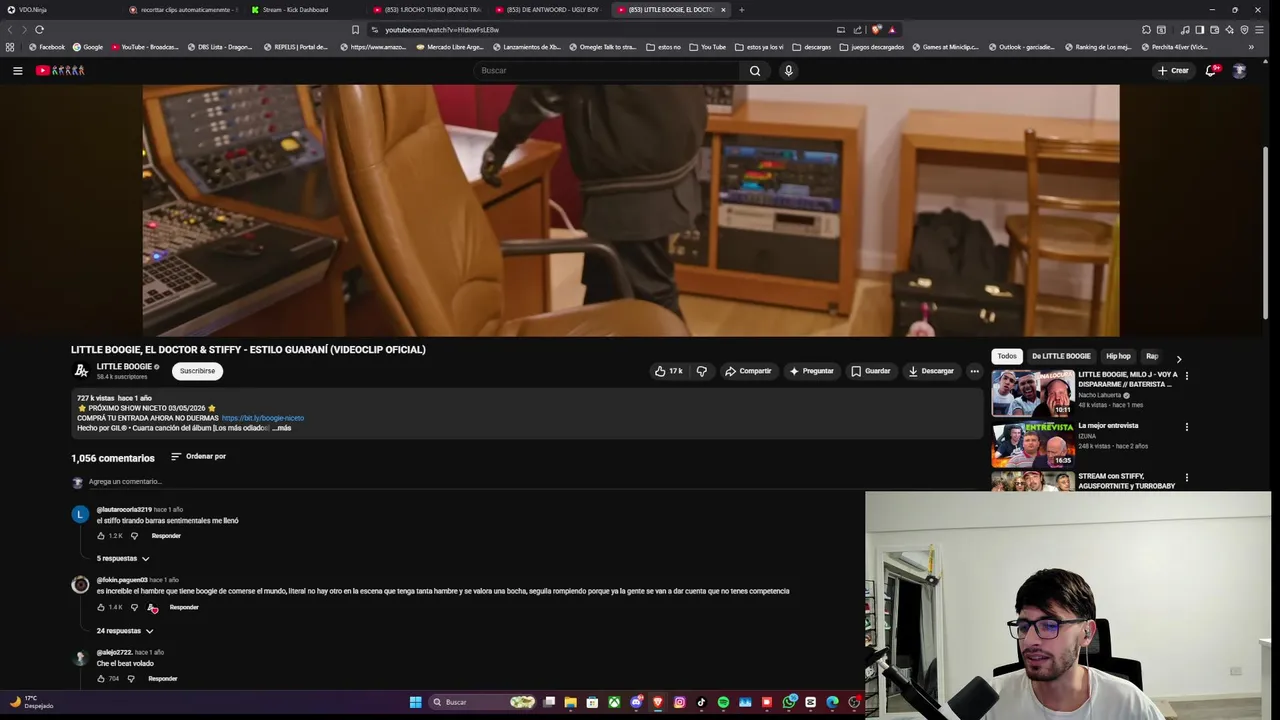Image resolution: width=1280 pixels, height=720 pixels.
Task: Open YouTube notifications bell
Action: tap(1211, 71)
